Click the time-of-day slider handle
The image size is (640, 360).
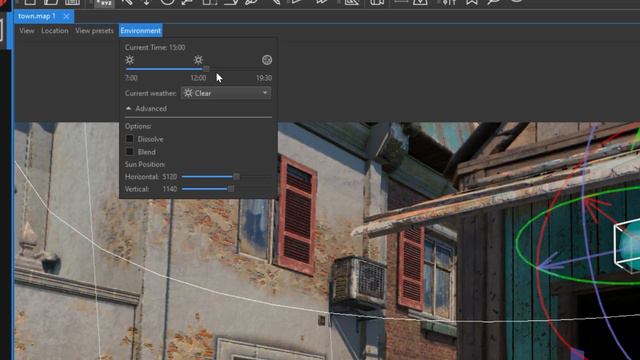coord(206,69)
